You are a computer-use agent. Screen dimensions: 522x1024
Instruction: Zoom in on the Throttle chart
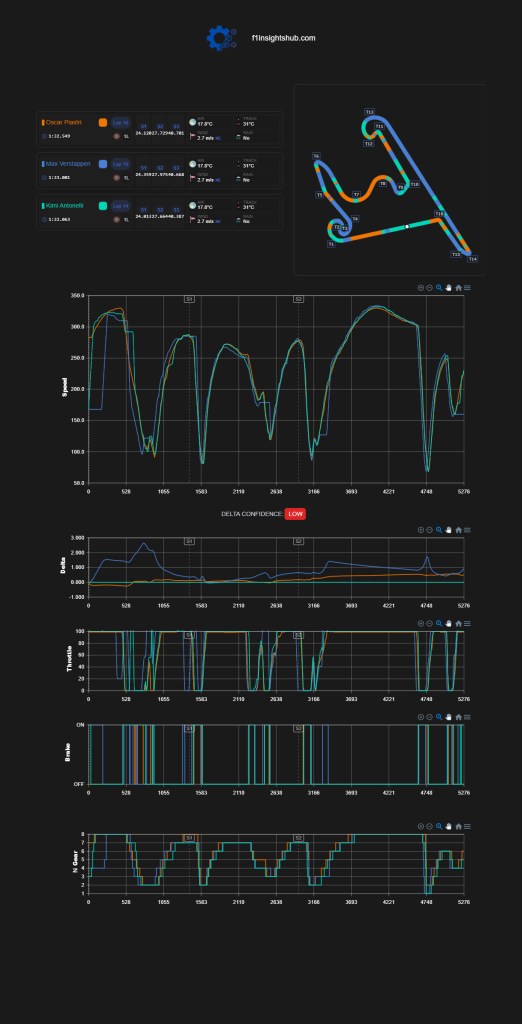[x=421, y=624]
